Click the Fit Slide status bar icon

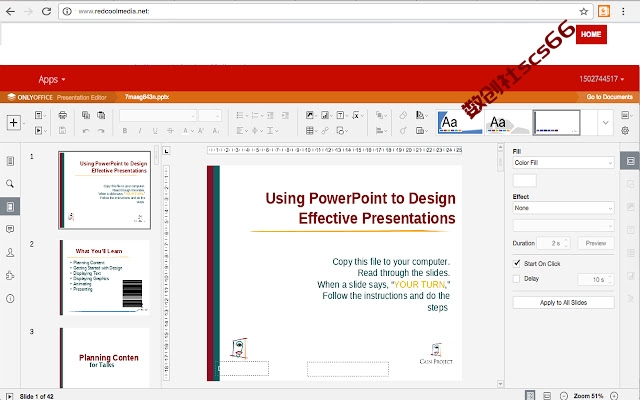tap(530, 395)
